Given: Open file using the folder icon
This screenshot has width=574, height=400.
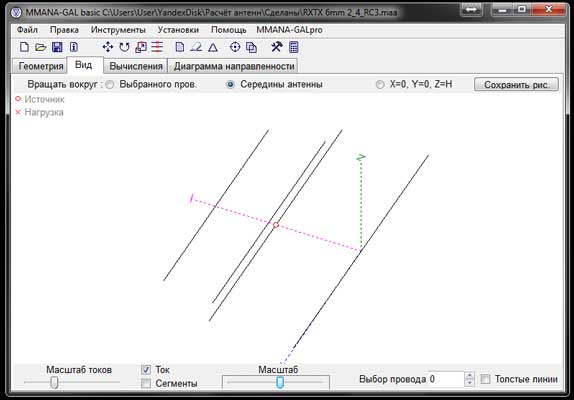Looking at the screenshot, I should [x=41, y=47].
